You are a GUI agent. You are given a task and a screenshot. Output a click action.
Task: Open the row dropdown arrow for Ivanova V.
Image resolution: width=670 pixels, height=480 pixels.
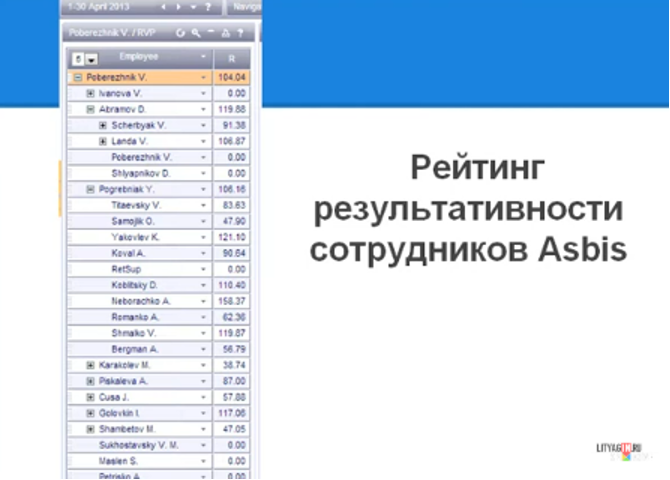coord(203,93)
